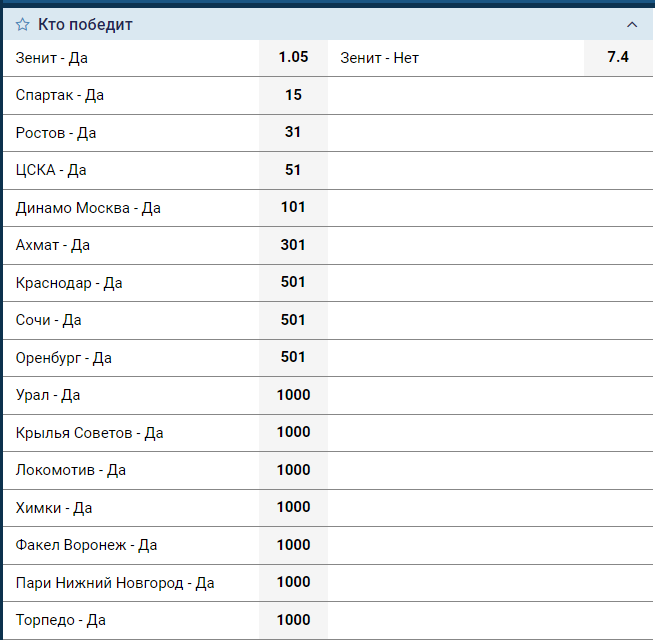The height and width of the screenshot is (640, 655).
Task: Click the Кто победит header title
Action: click(85, 24)
